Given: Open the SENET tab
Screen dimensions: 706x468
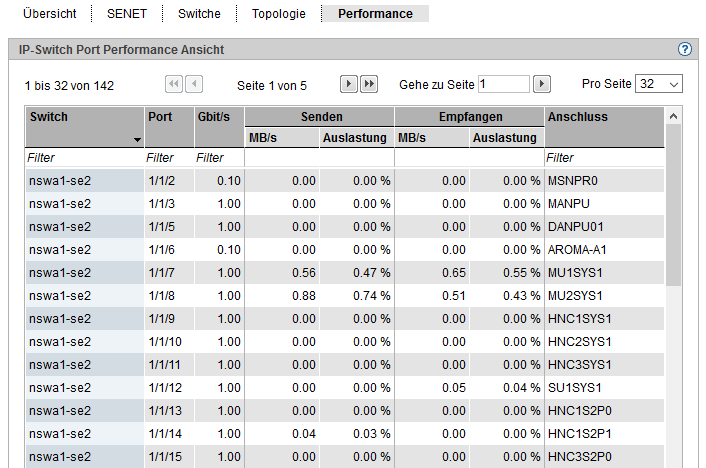Looking at the screenshot, I should 127,14.
